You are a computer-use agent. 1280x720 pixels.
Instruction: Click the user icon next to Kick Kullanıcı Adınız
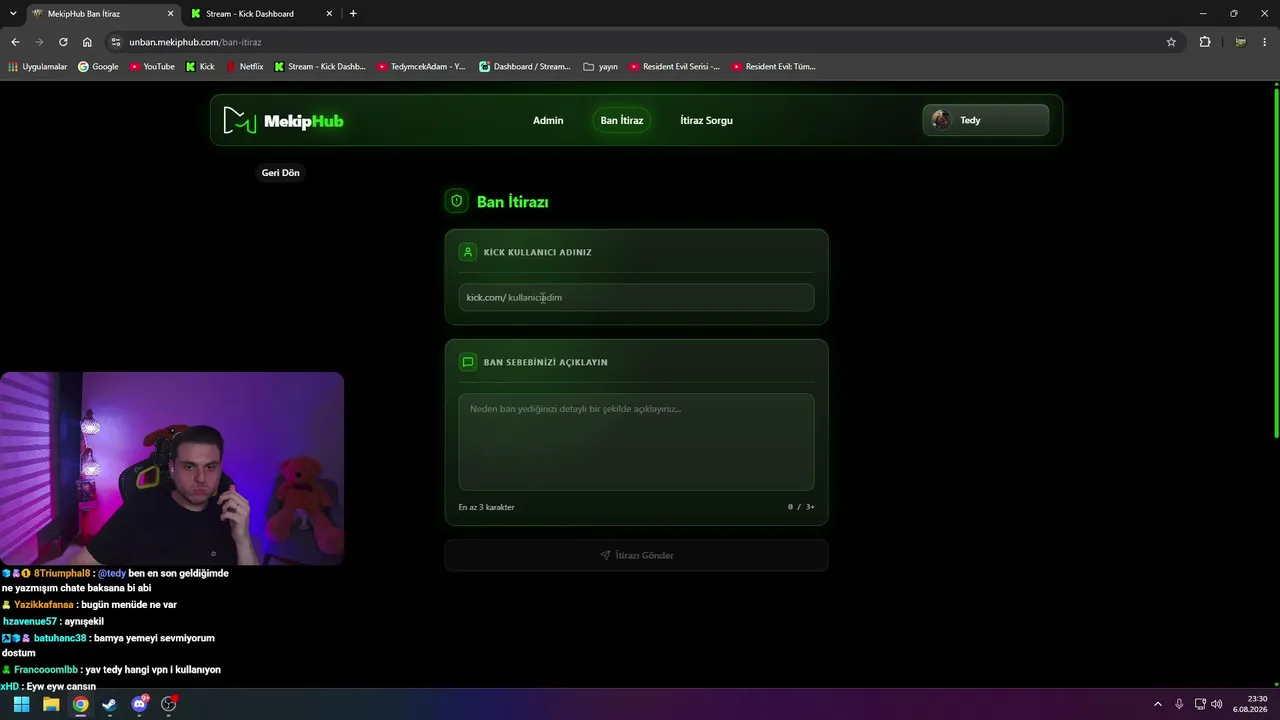(x=467, y=252)
